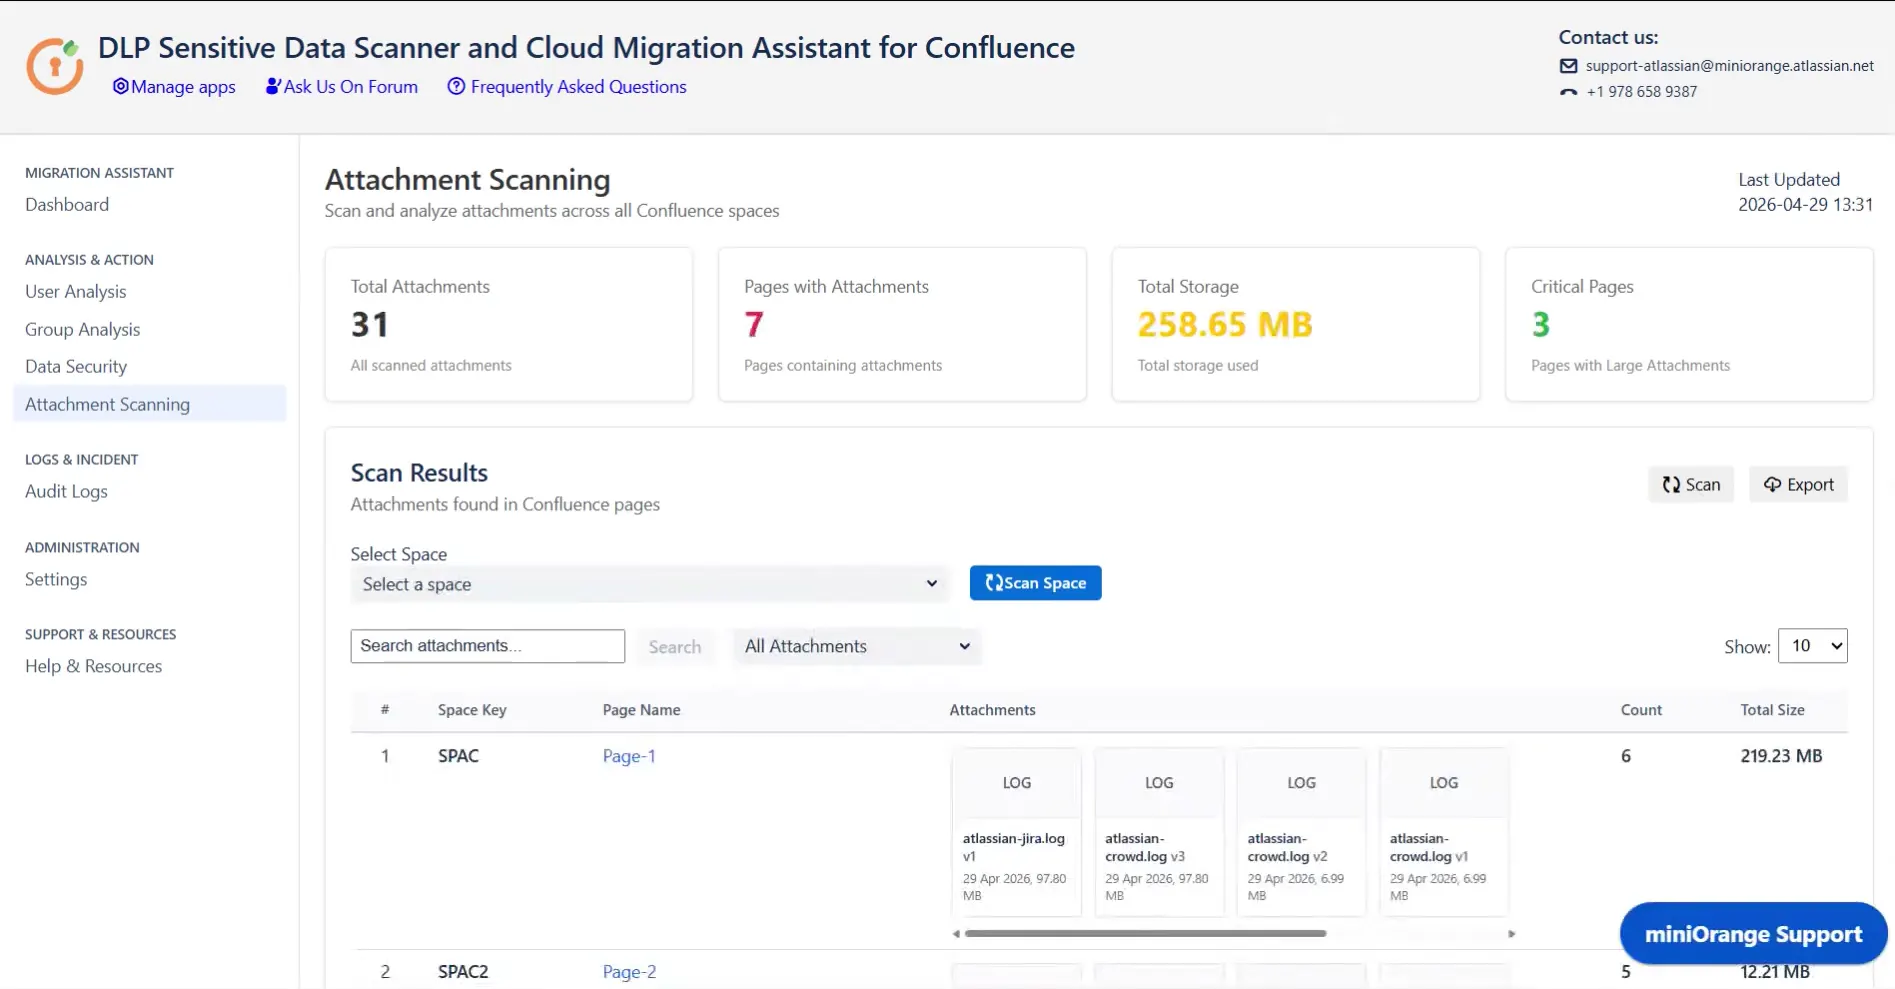1895x989 pixels.
Task: Open Settings in the sidebar
Action: pyautogui.click(x=56, y=580)
